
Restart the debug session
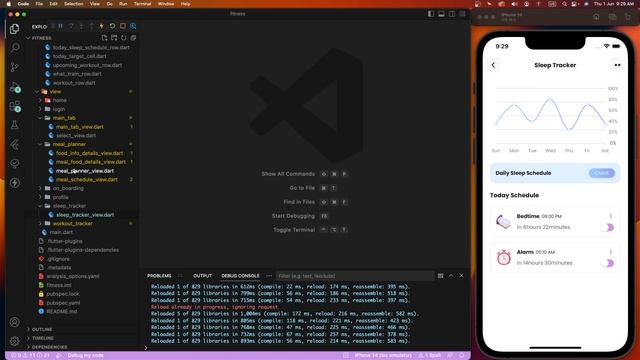click(x=112, y=26)
